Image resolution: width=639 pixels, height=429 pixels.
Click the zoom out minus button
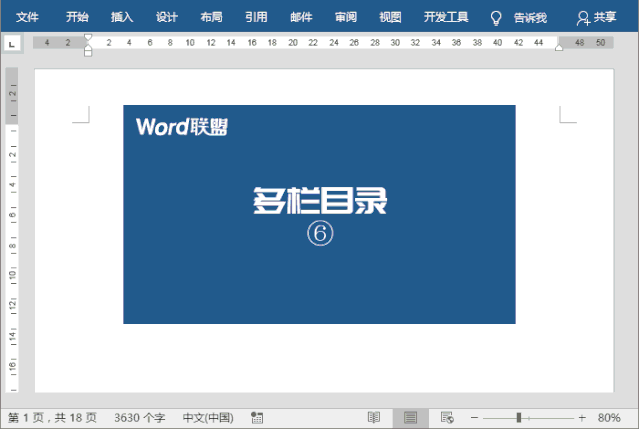point(474,418)
